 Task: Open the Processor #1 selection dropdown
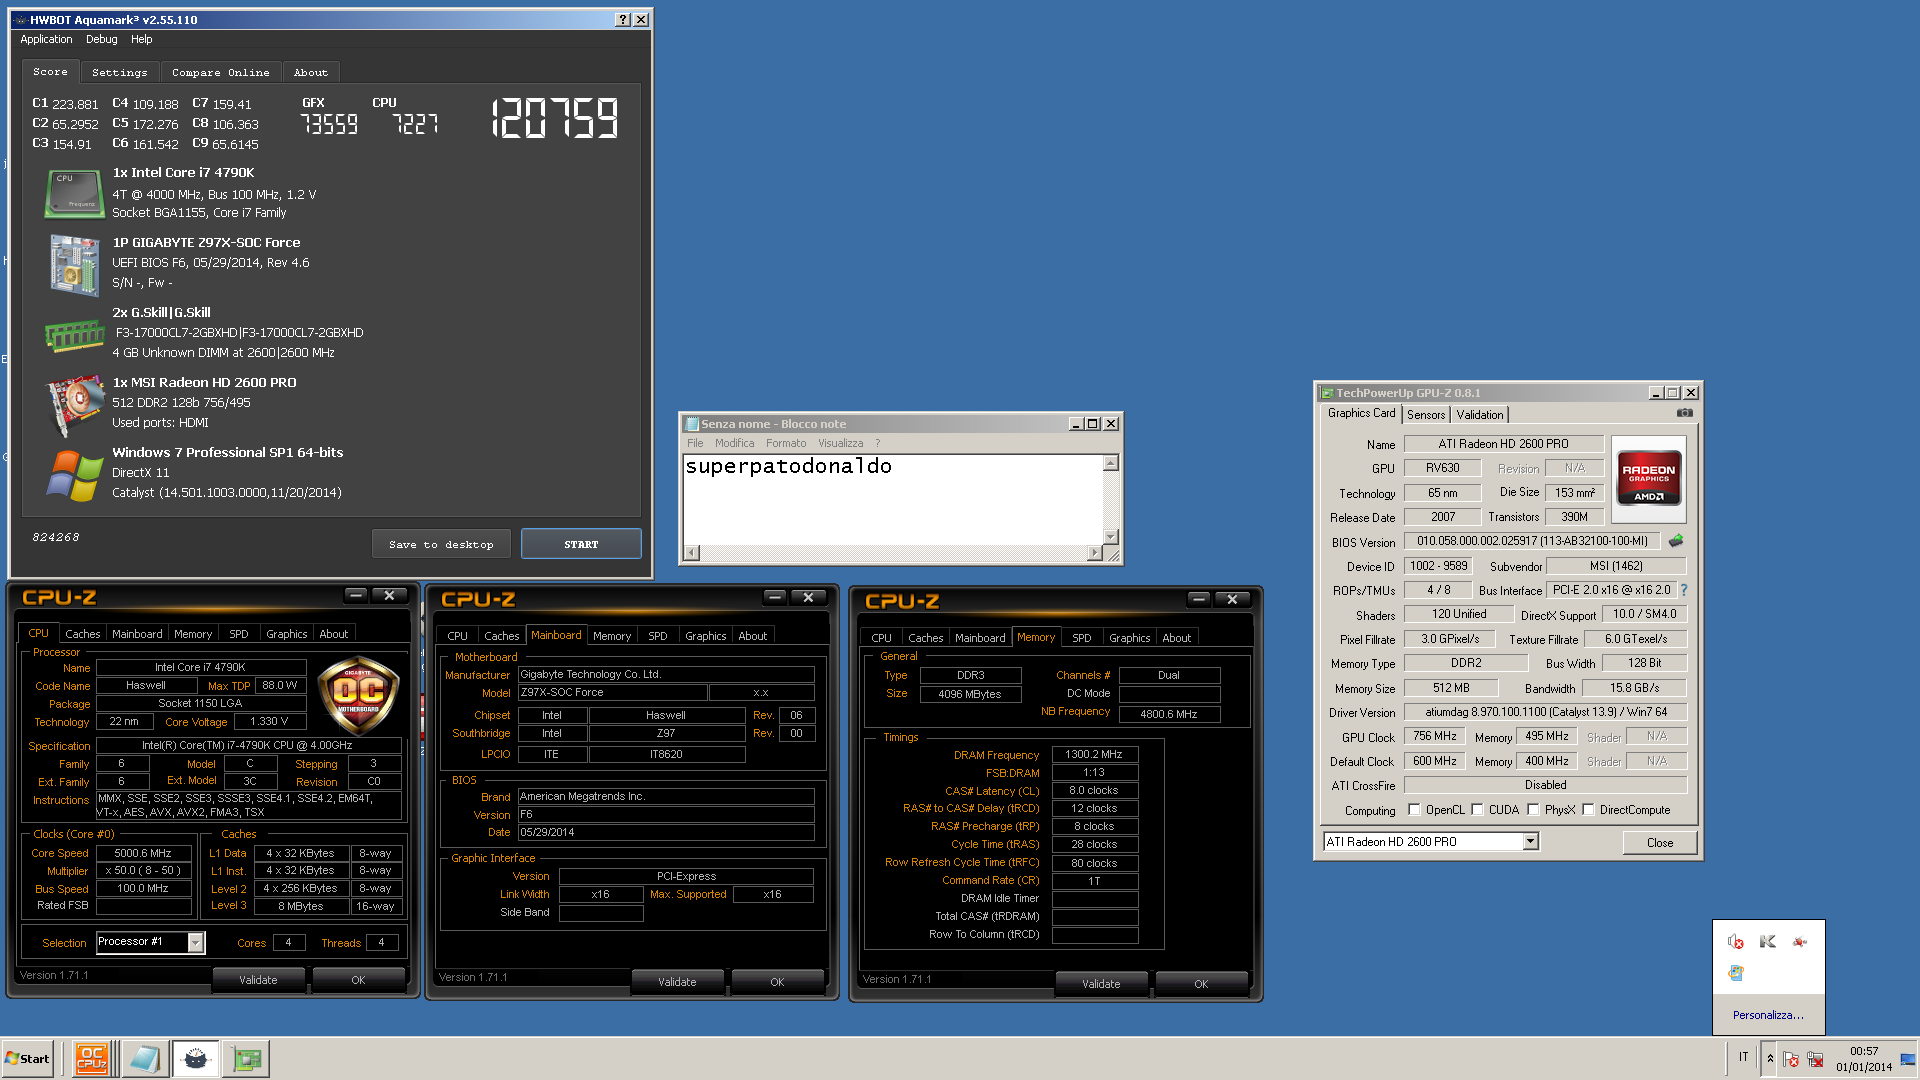(x=196, y=942)
